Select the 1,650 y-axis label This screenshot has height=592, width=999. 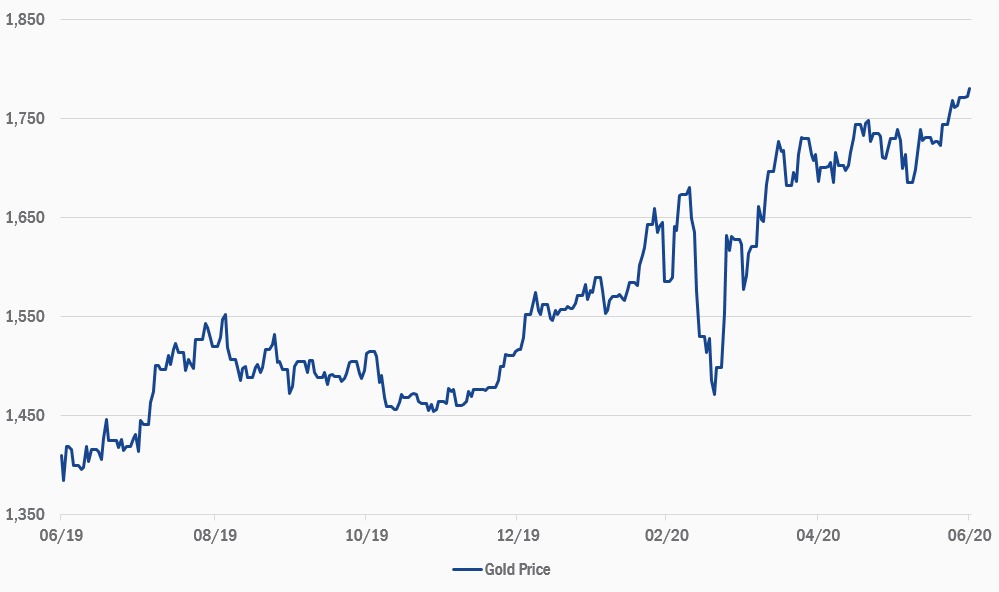coord(25,217)
